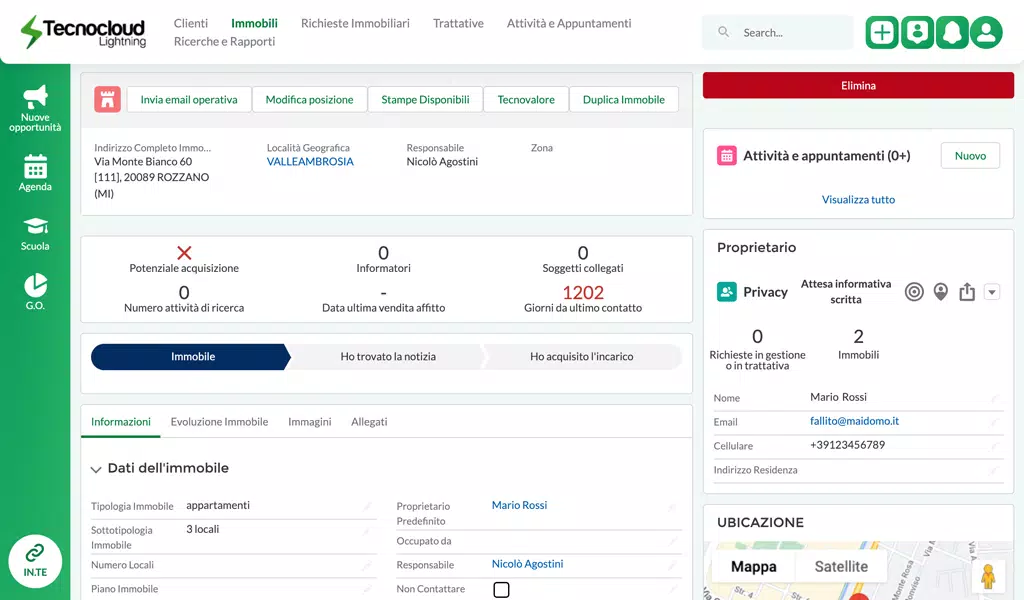Select the Mappa map view
The image size is (1024, 600).
[754, 566]
